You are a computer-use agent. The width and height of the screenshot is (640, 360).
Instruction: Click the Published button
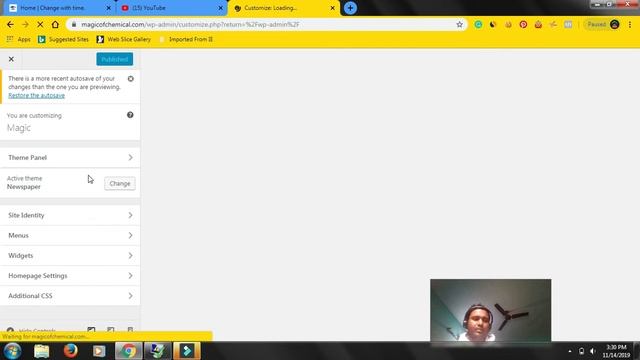coord(115,59)
